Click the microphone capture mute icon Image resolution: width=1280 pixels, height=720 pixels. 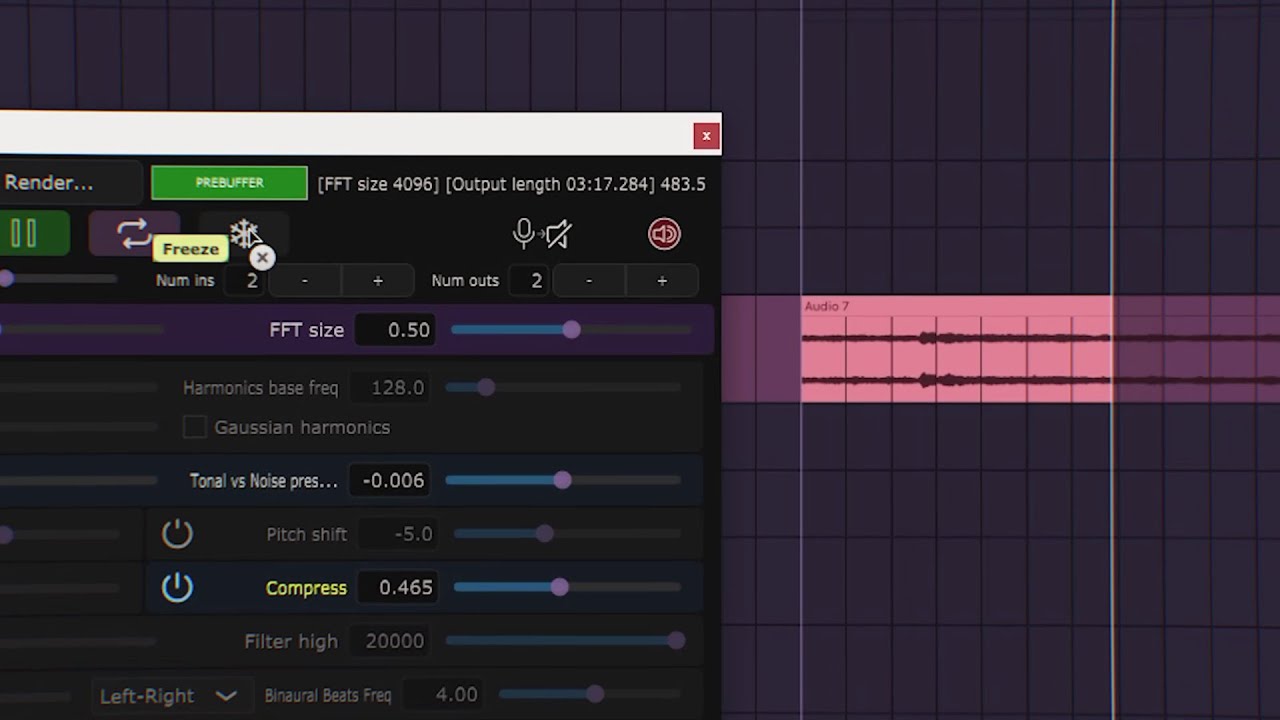541,234
